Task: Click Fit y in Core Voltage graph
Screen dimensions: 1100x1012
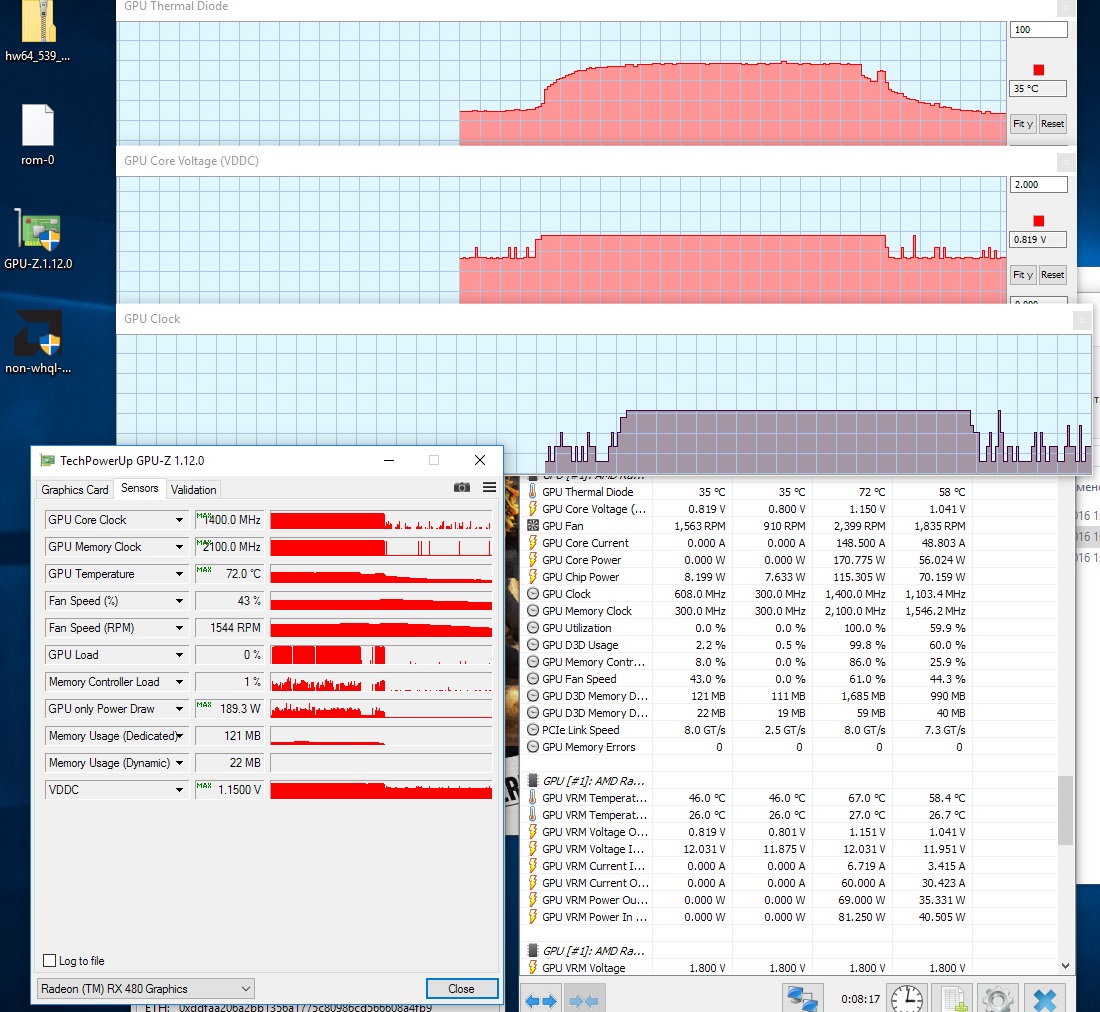Action: (1023, 274)
